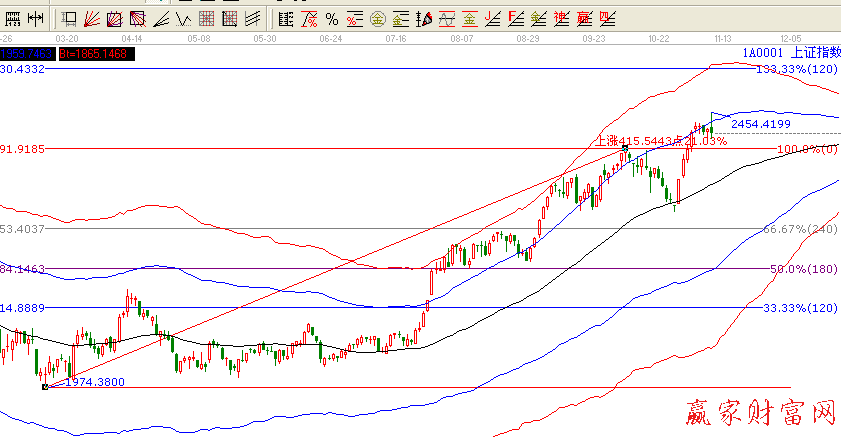
Task: Click the plain percent sign icon
Action: [x=332, y=18]
